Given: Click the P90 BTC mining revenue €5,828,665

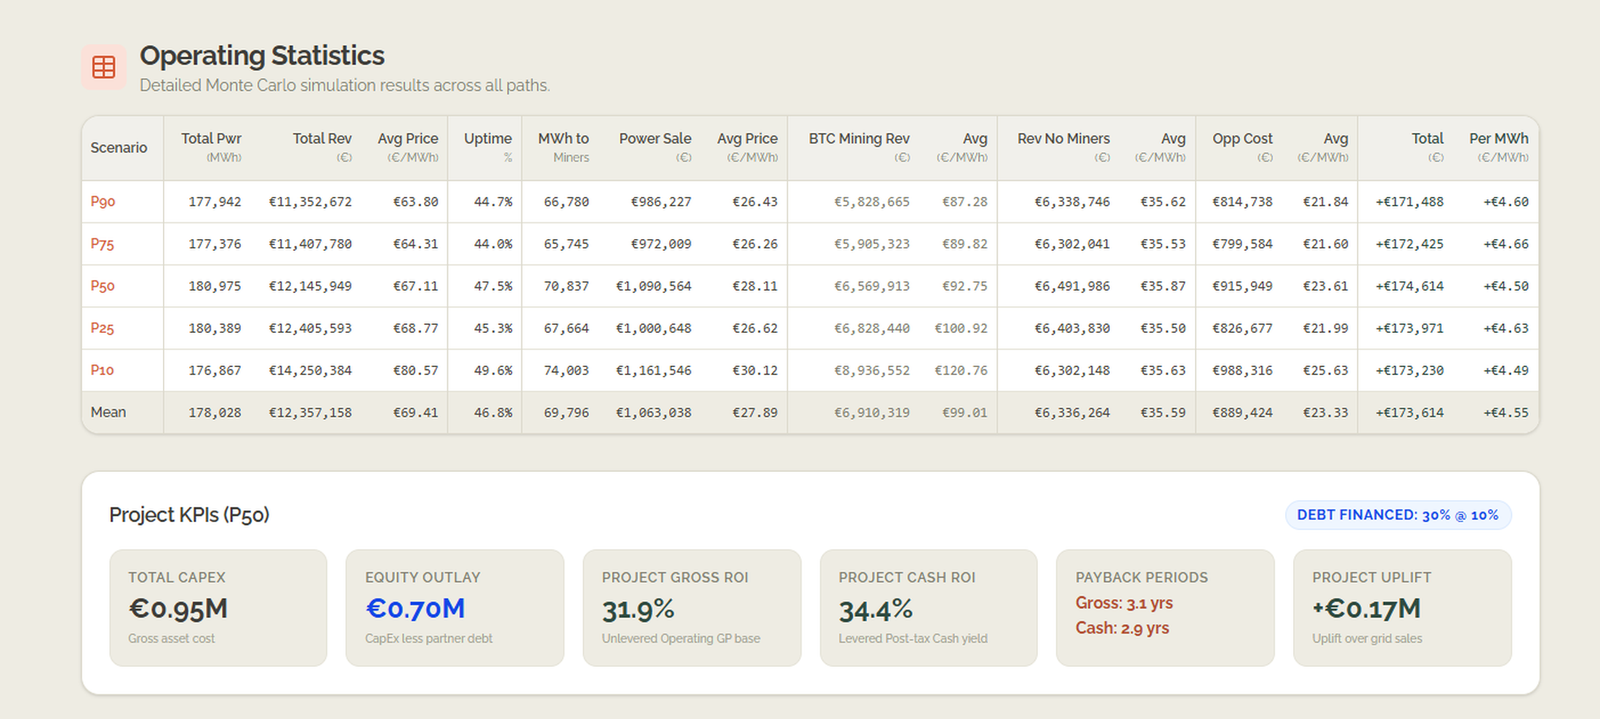Looking at the screenshot, I should (x=872, y=202).
